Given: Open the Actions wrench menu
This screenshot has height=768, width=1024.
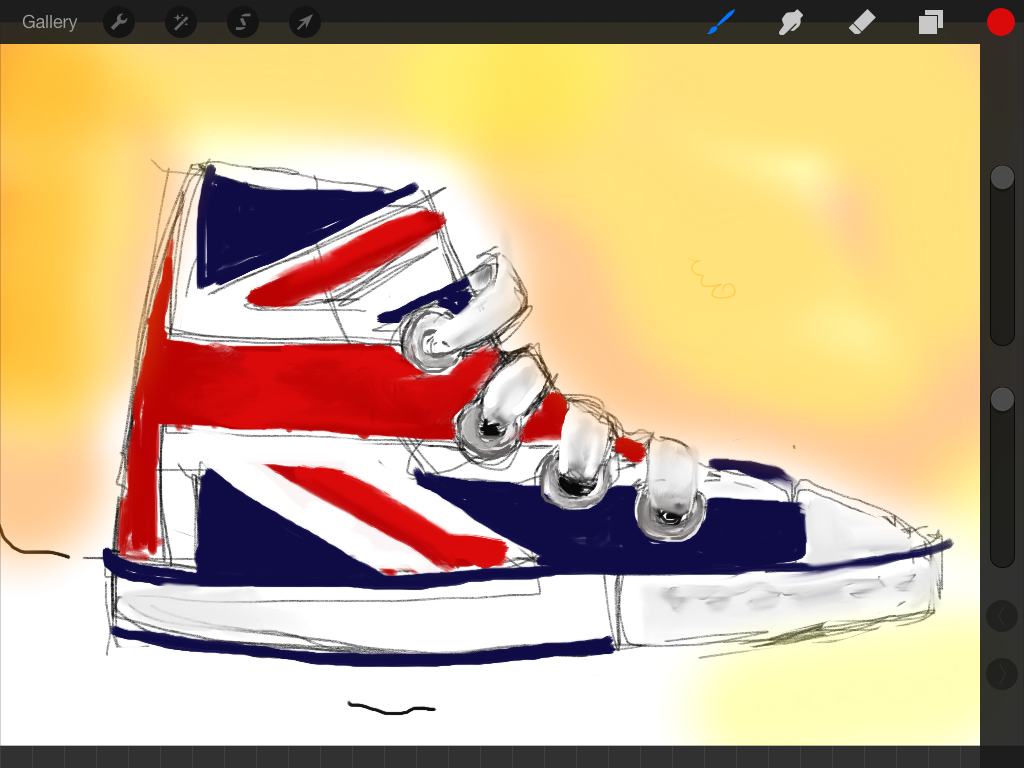Looking at the screenshot, I should click(119, 22).
